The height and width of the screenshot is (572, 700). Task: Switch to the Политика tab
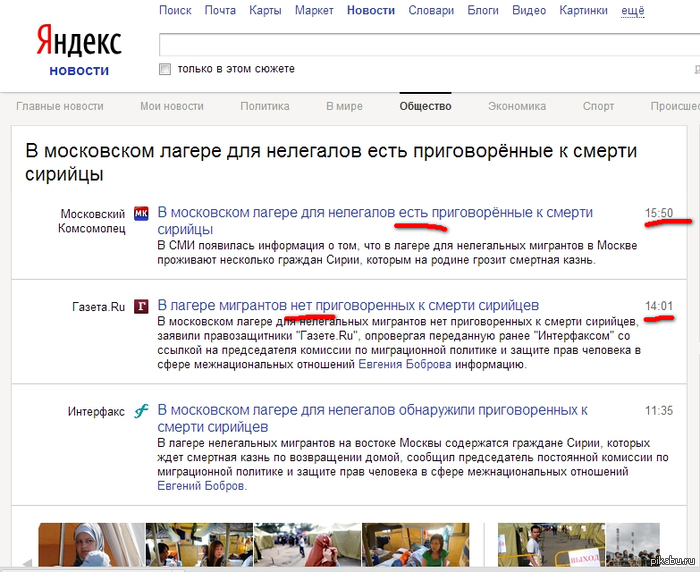click(264, 106)
